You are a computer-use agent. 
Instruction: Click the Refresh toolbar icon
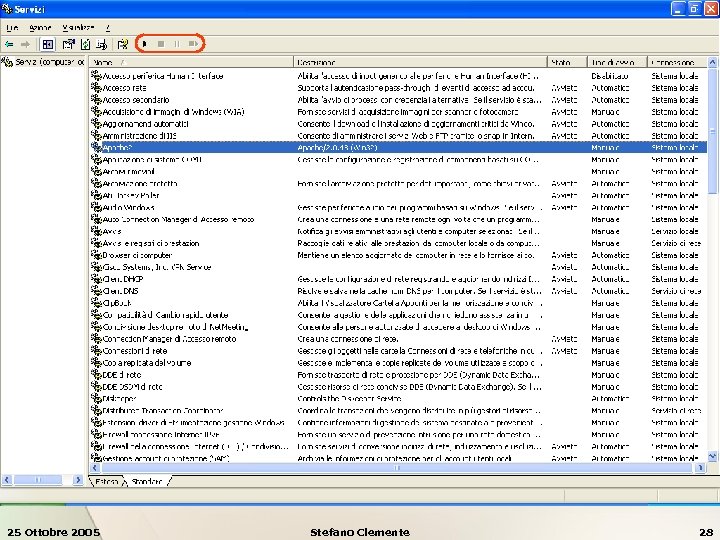coord(85,44)
